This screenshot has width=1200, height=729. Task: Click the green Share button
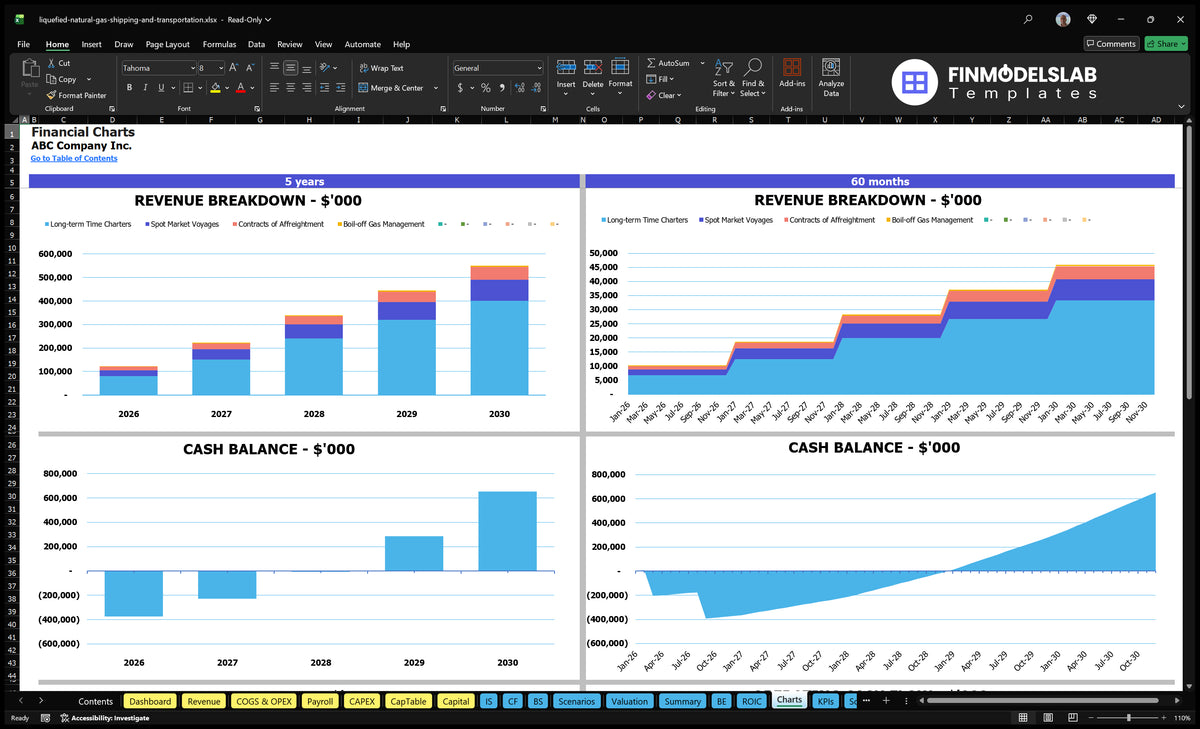tap(1166, 44)
